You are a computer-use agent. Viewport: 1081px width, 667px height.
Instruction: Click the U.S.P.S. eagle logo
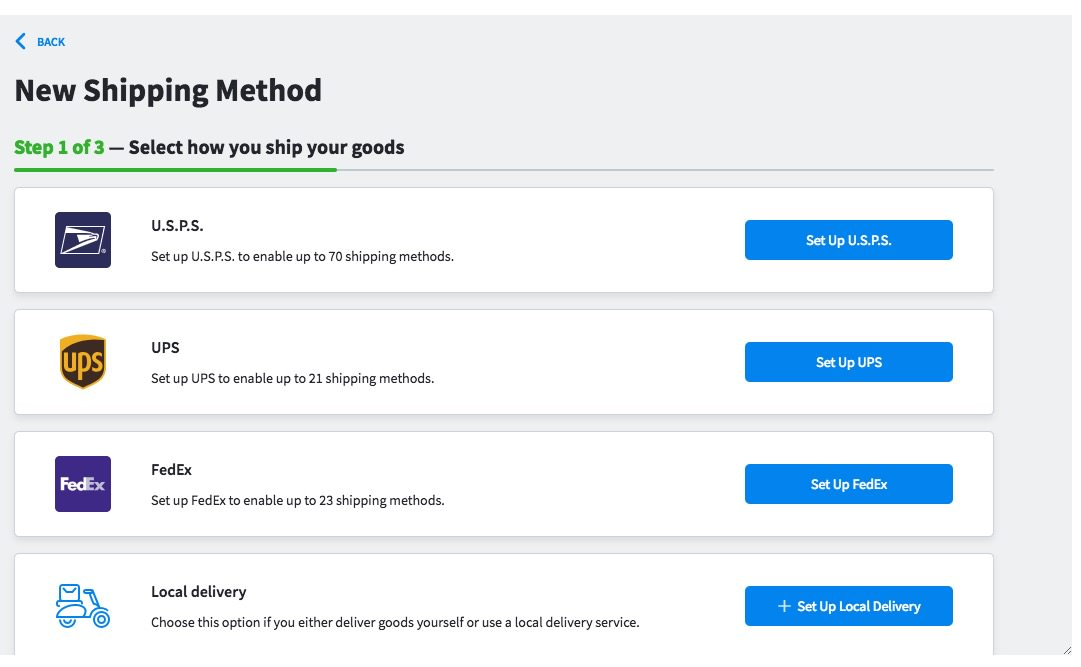pos(83,240)
